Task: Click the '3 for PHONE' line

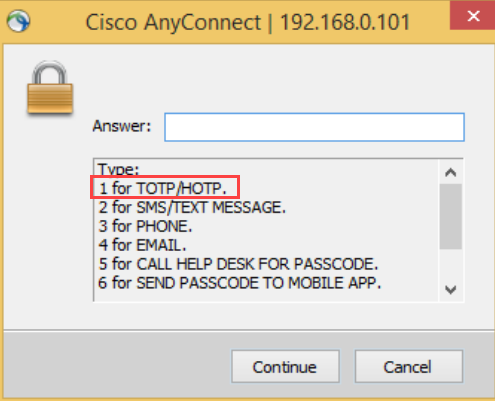Action: pos(145,226)
